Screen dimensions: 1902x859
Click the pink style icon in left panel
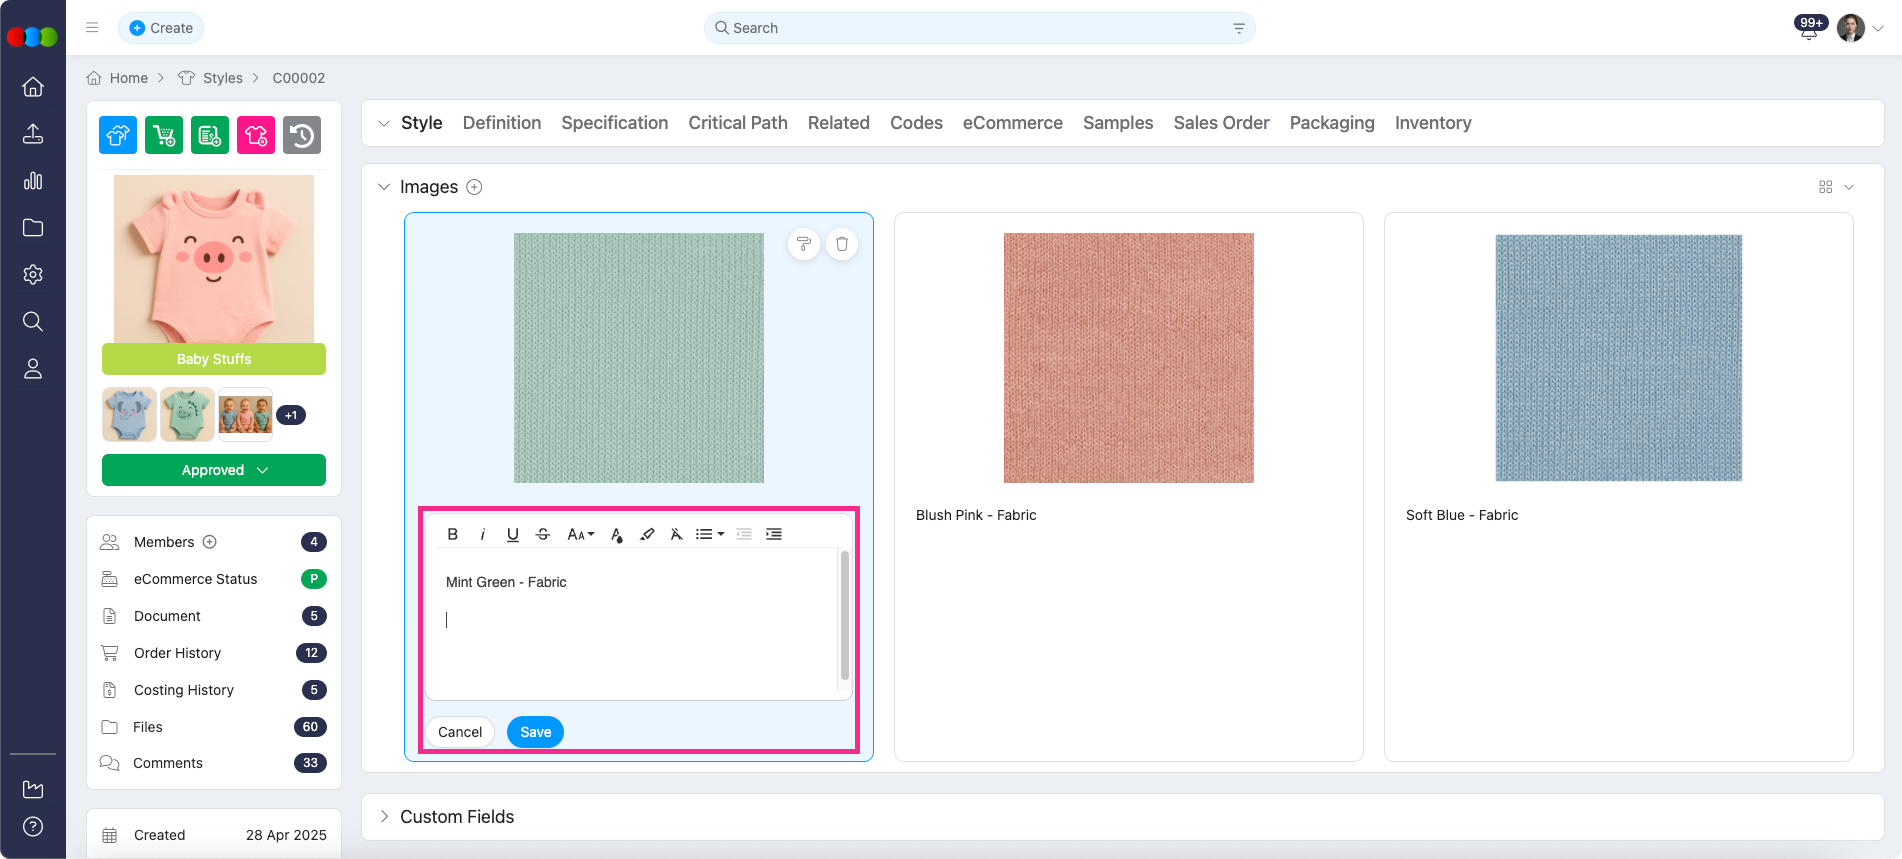pyautogui.click(x=256, y=135)
